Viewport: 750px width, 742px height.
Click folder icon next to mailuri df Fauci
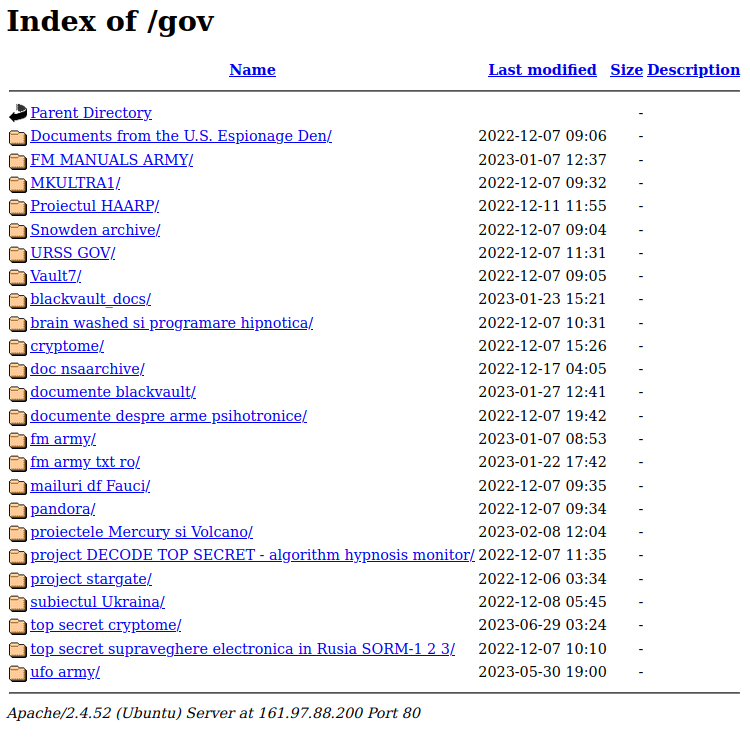click(x=18, y=487)
